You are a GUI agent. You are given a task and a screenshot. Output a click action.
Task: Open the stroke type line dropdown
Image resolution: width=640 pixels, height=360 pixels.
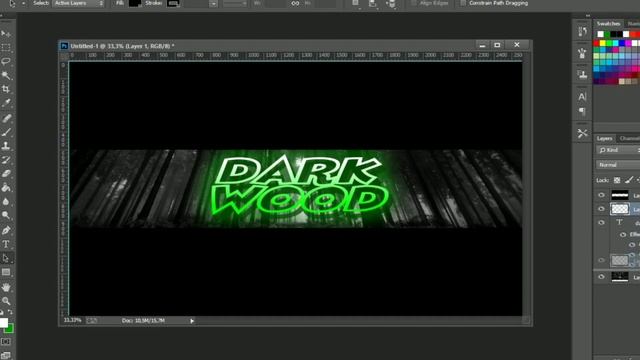pyautogui.click(x=235, y=3)
